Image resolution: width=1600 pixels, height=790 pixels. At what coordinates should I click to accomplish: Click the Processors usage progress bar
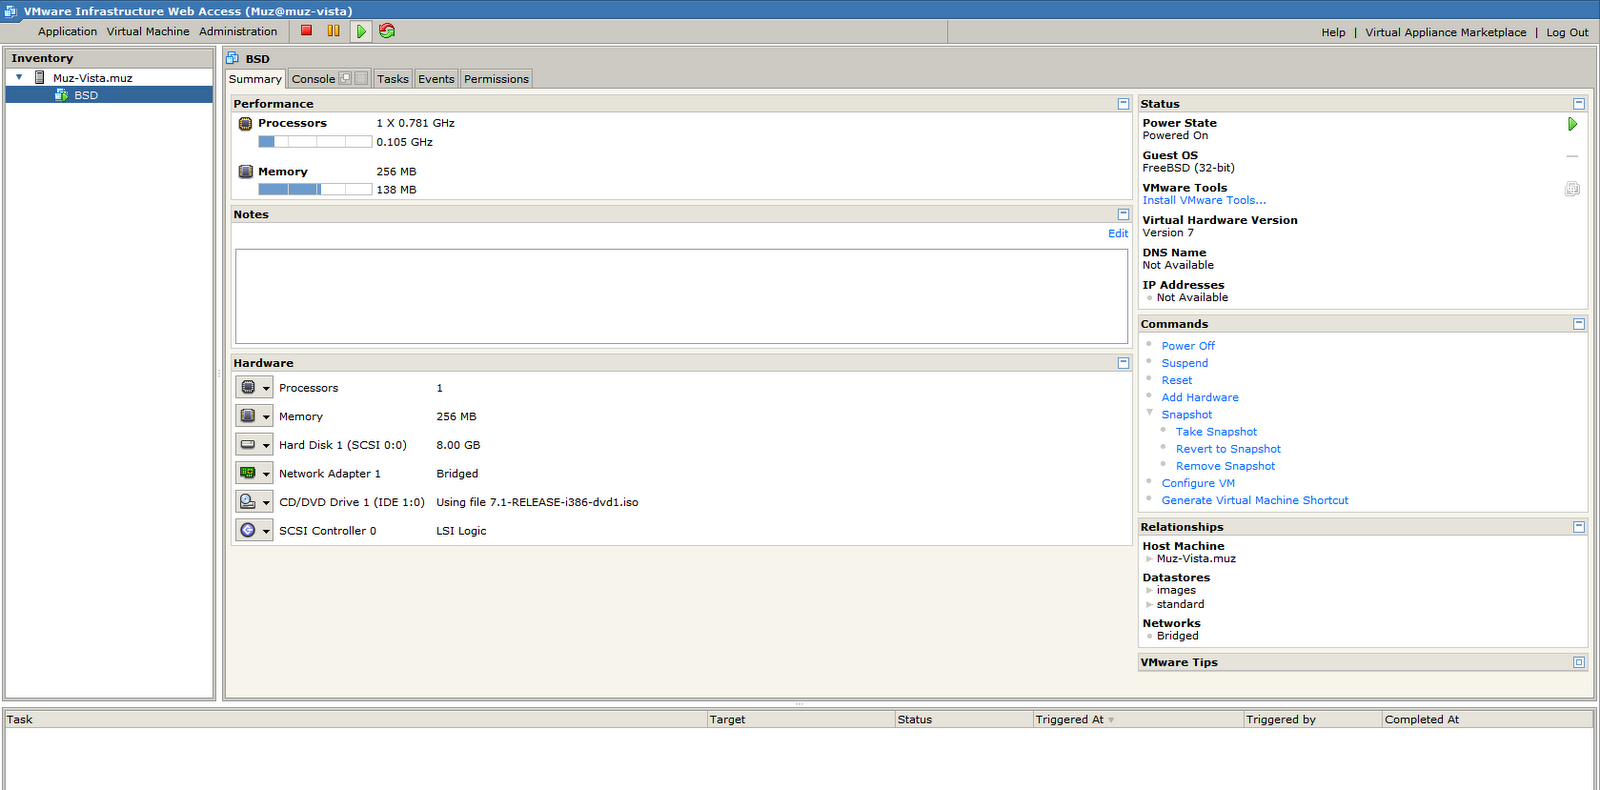[315, 142]
